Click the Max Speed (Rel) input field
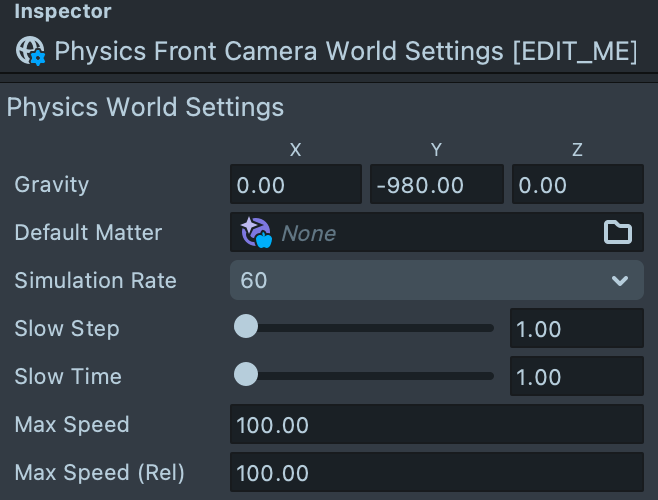658x500 pixels. [436, 473]
